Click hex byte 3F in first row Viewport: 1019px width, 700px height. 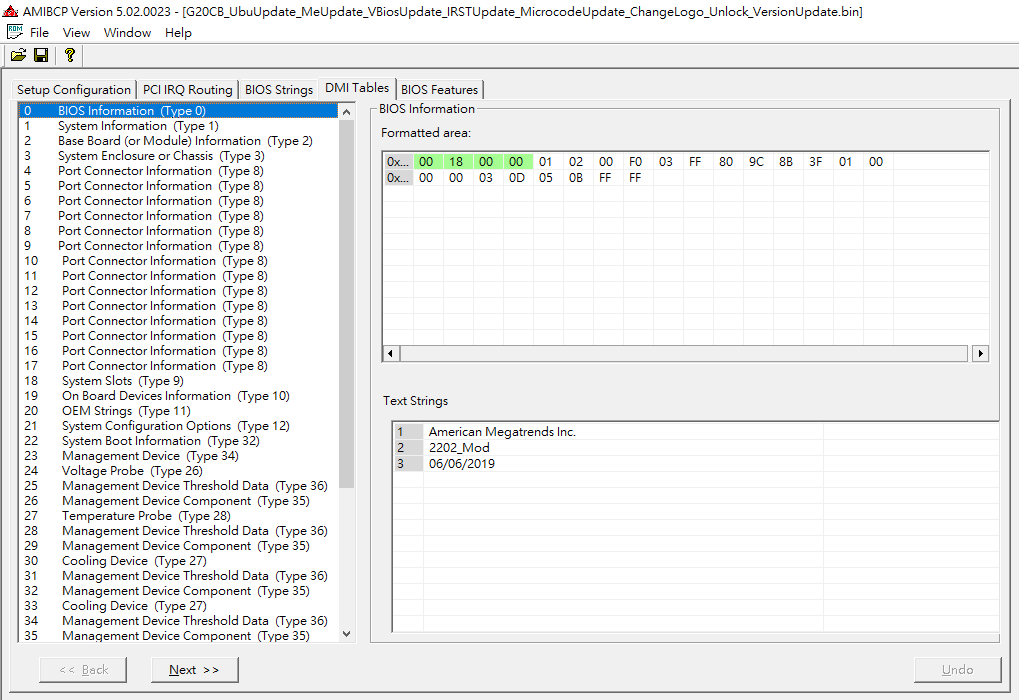(x=816, y=161)
